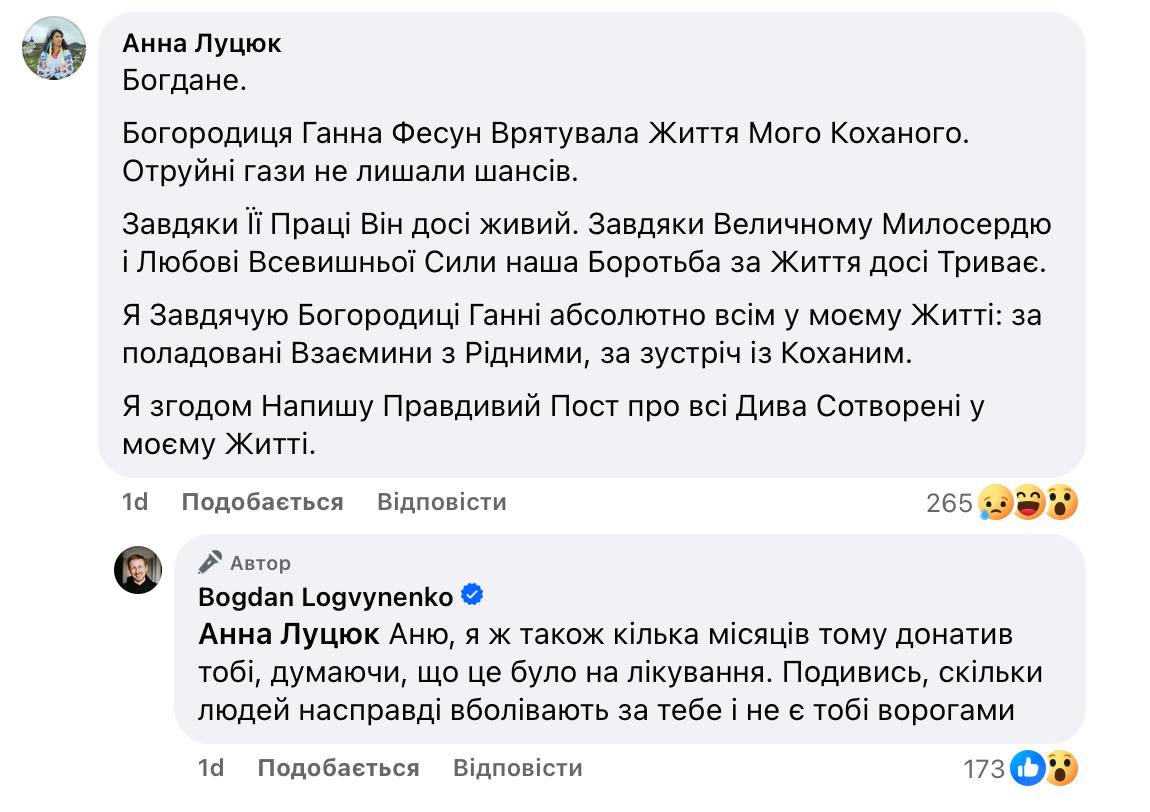Click the wow emoji beside the 173 count

[x=1060, y=768]
